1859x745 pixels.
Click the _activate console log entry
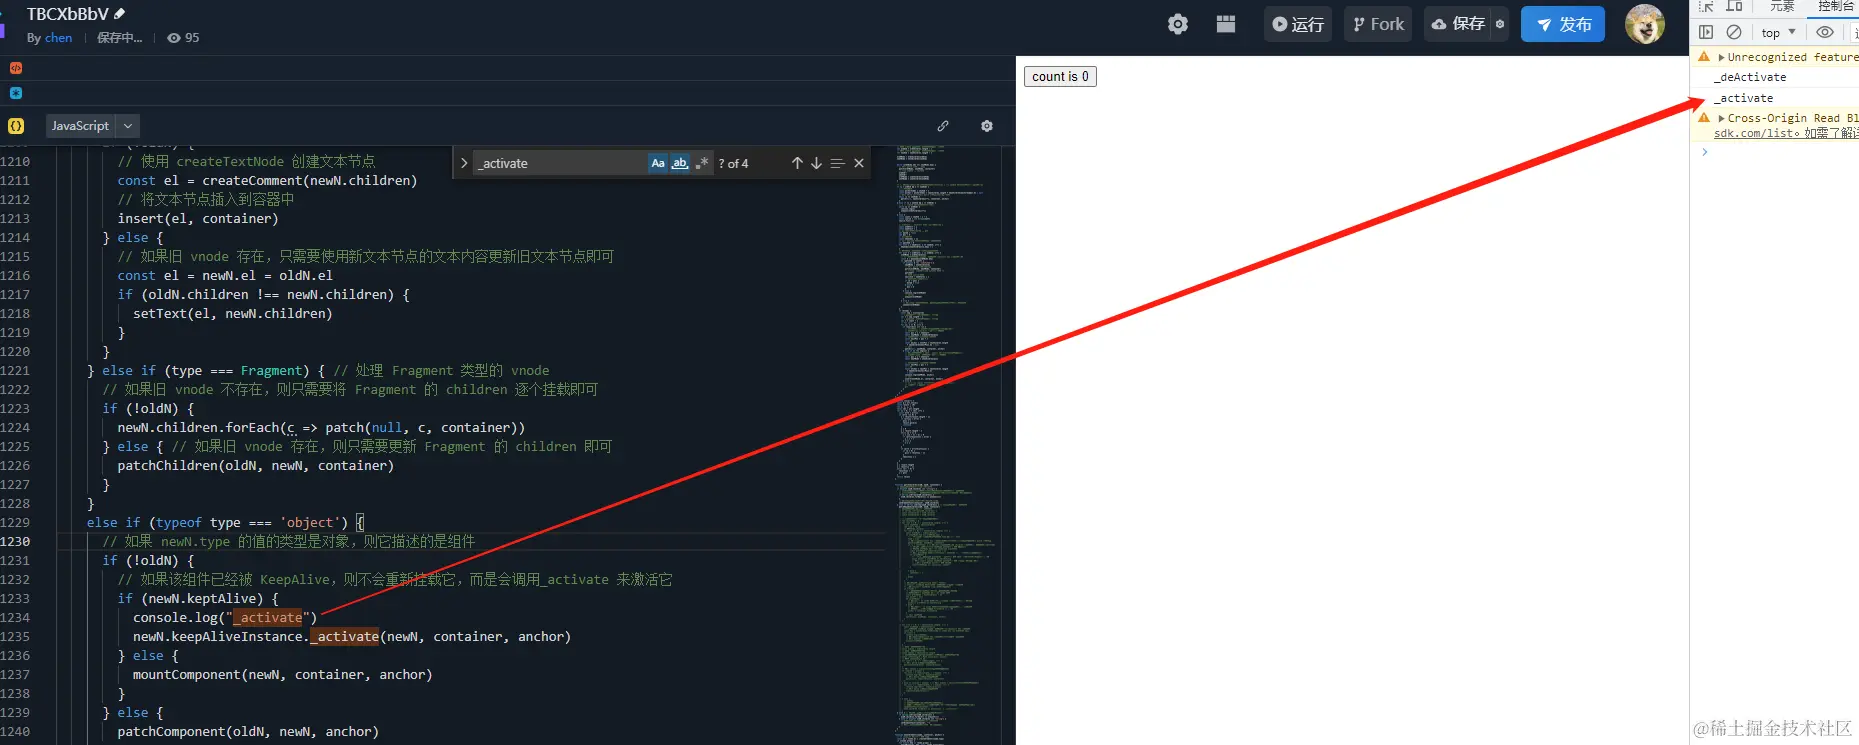coord(1744,98)
